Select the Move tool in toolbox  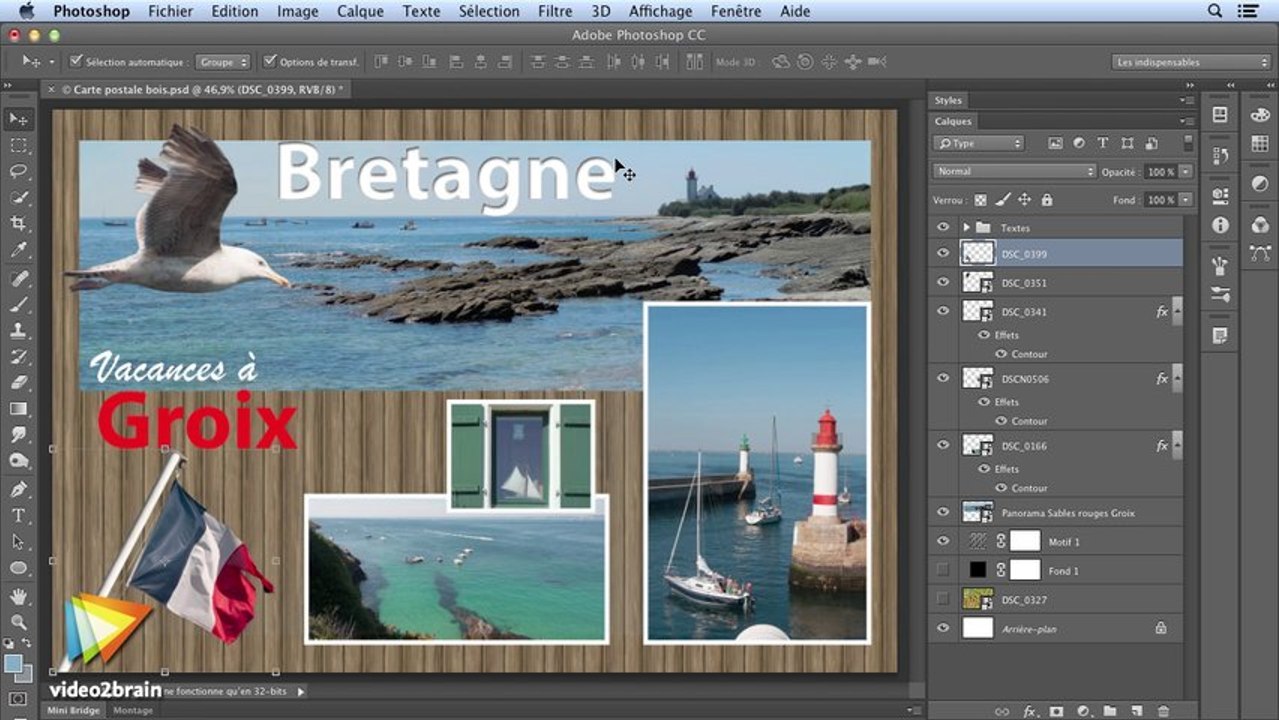(x=18, y=119)
